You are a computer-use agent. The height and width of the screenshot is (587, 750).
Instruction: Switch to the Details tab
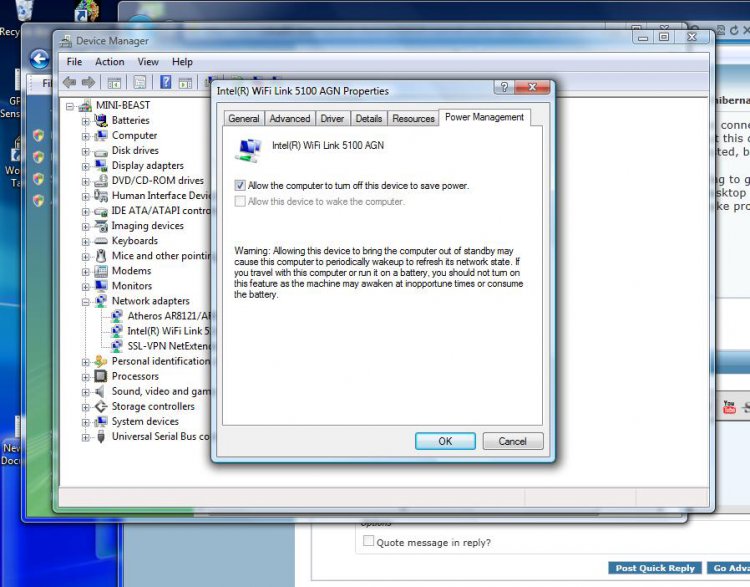[369, 119]
